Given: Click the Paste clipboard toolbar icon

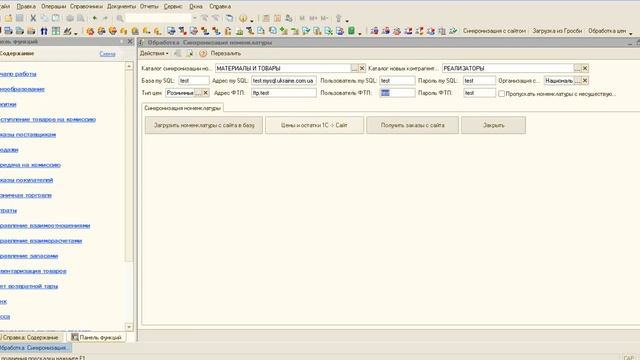Looking at the screenshot, I should point(56,18).
